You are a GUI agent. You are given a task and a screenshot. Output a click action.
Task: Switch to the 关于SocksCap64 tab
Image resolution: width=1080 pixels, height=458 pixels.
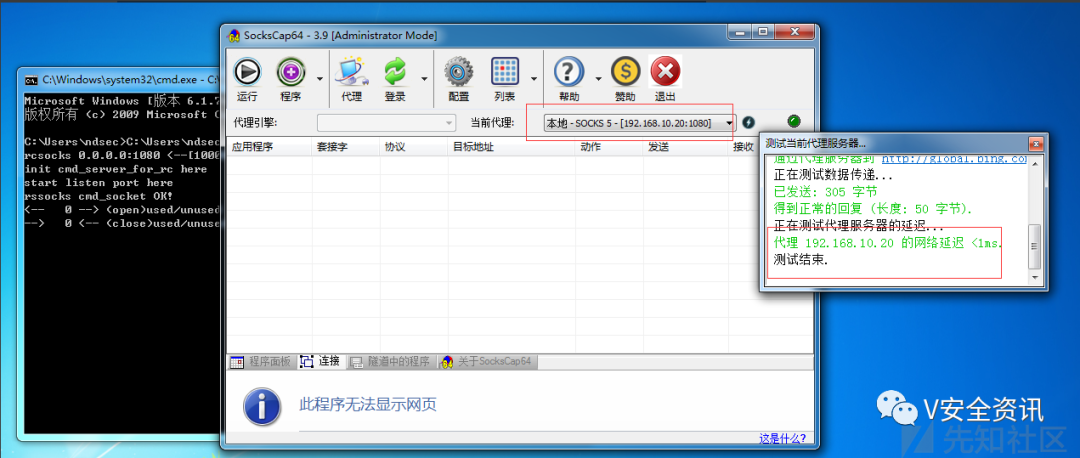point(487,362)
